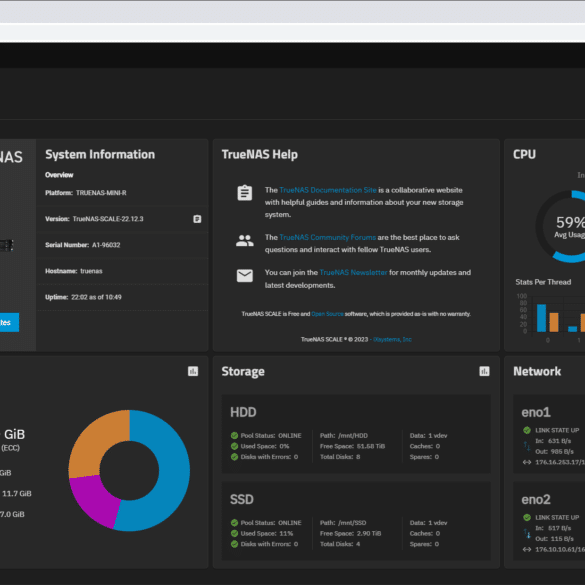The image size is (585, 585).
Task: Click the eno2 interface name
Action: (536, 500)
